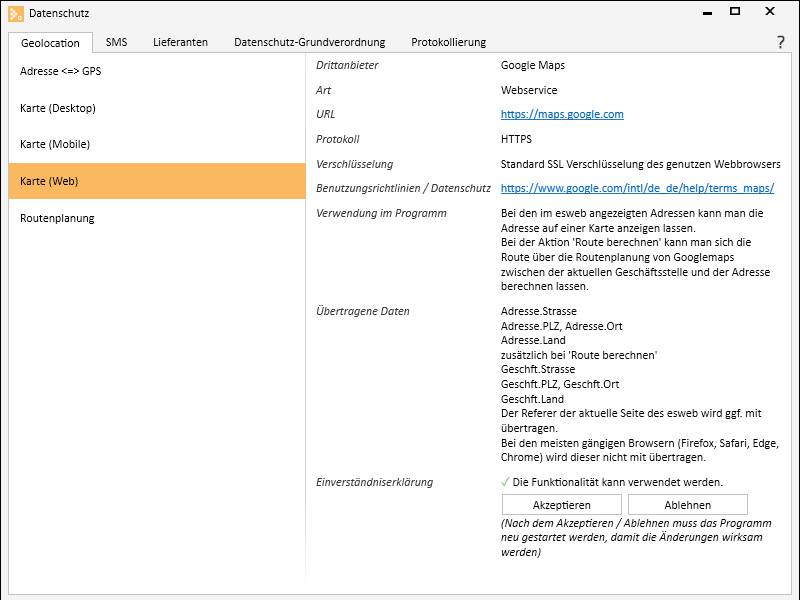The width and height of the screenshot is (800, 600).
Task: Click the 'Einverständniserklärung' label
Action: point(374,482)
